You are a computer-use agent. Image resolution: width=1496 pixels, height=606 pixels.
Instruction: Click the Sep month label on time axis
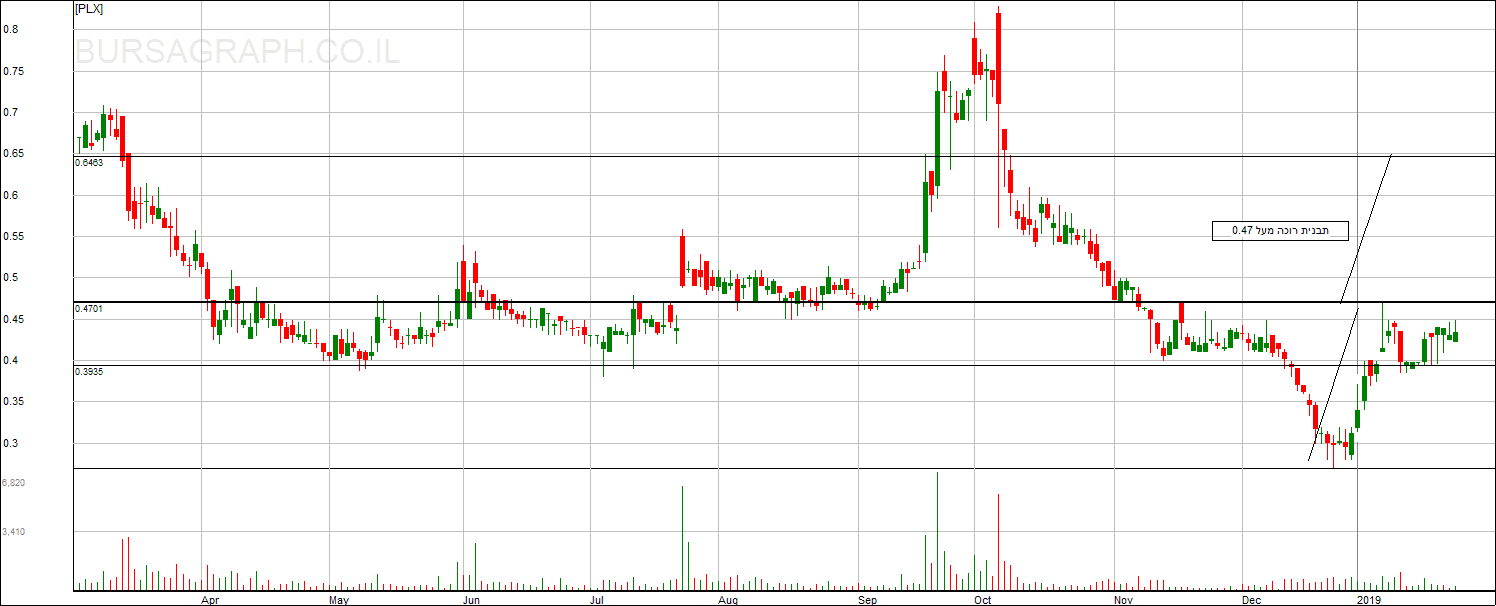tap(867, 600)
